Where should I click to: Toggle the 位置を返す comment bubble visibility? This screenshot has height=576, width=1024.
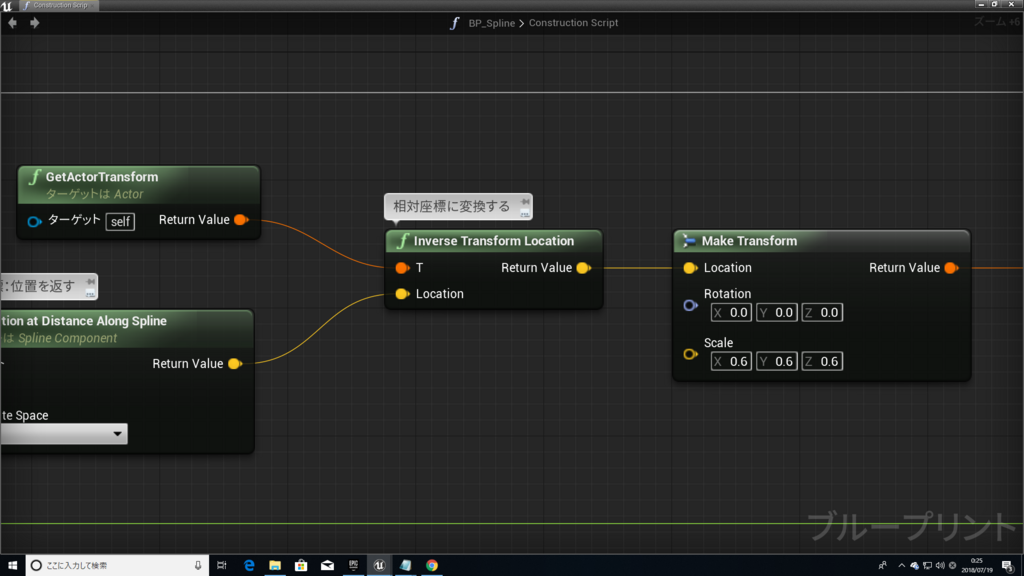90,293
